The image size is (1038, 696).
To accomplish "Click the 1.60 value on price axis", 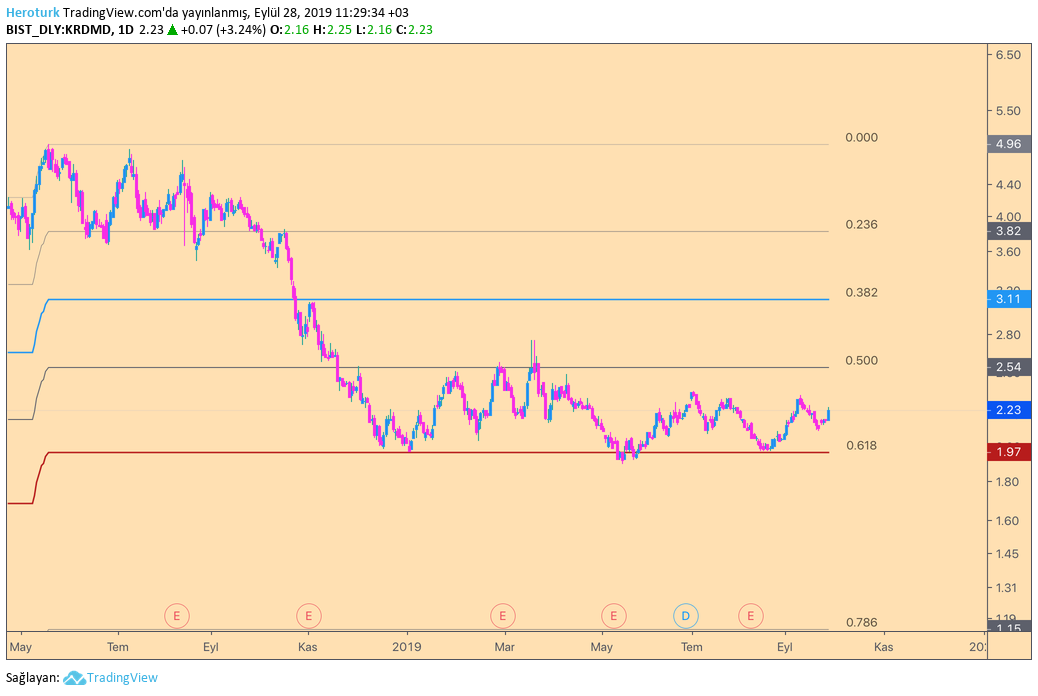I will (1008, 521).
